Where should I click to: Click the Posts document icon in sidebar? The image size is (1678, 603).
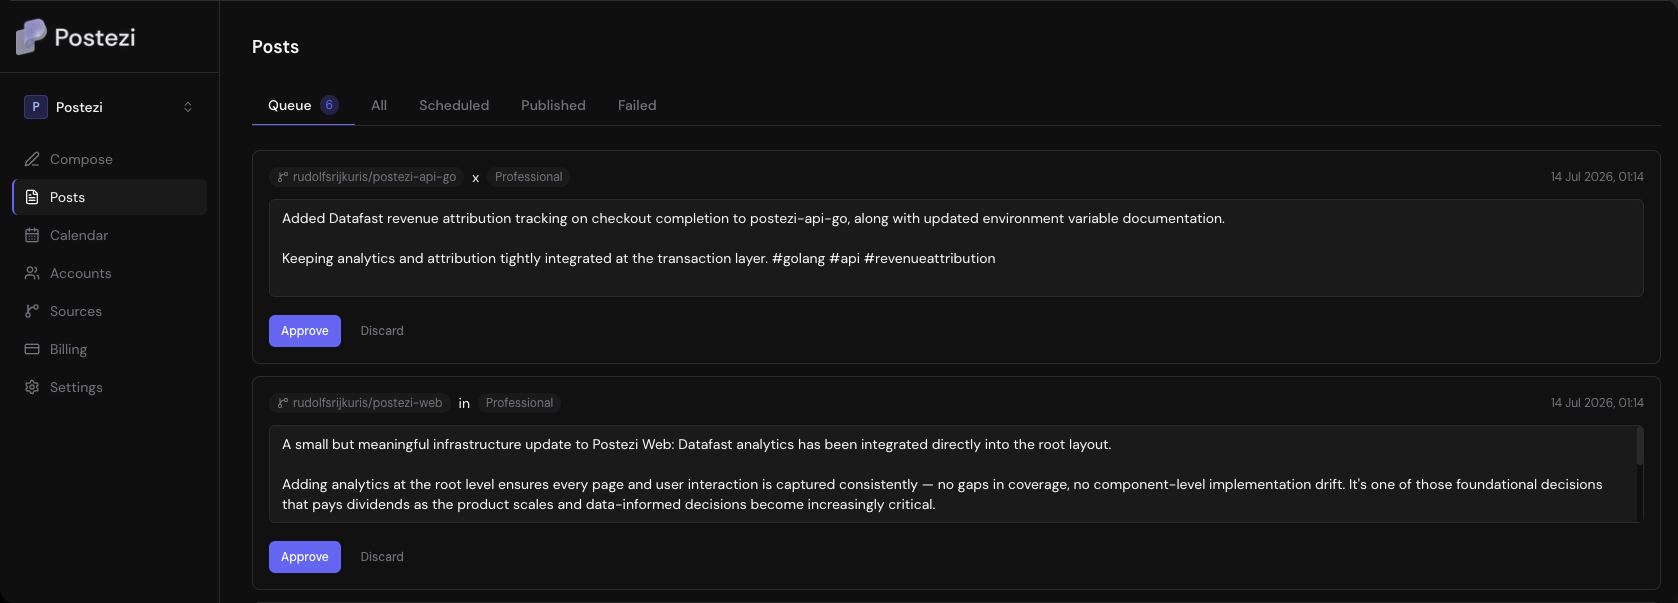(x=32, y=197)
